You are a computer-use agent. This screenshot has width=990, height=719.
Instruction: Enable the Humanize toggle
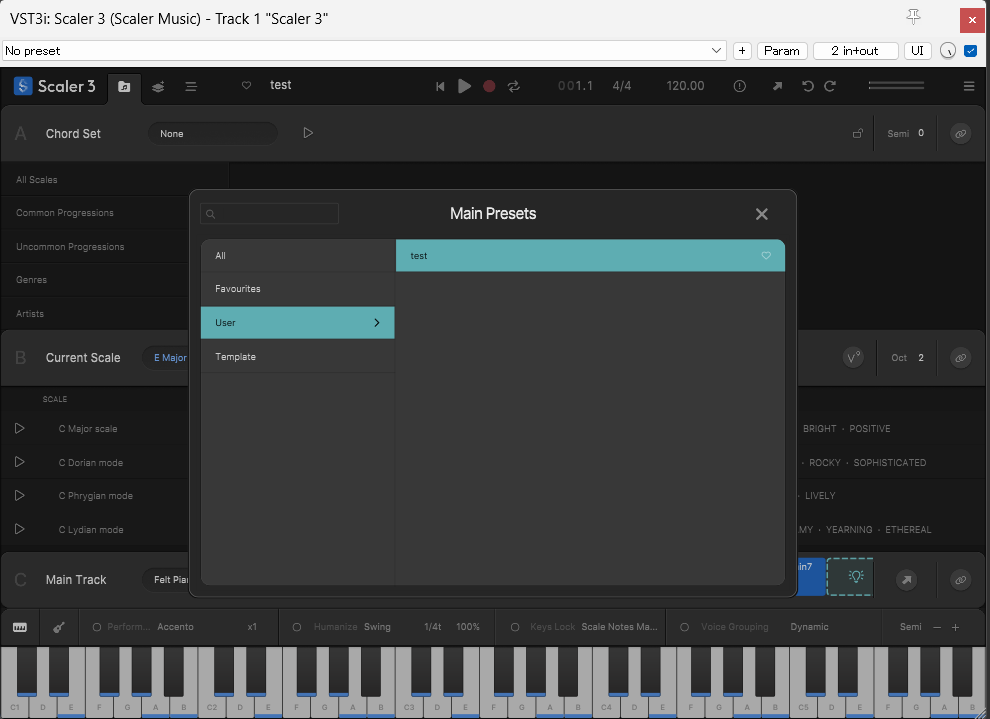point(297,627)
